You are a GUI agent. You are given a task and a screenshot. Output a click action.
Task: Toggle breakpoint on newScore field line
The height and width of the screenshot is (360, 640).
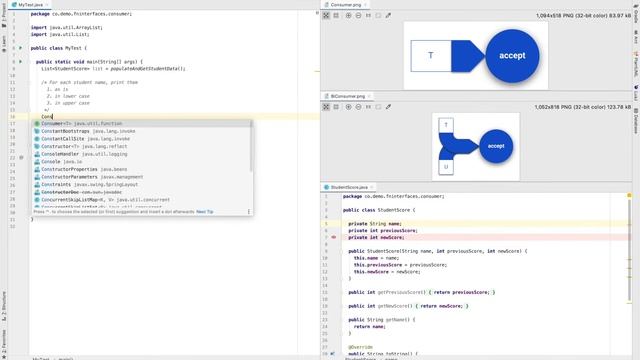pyautogui.click(x=333, y=237)
